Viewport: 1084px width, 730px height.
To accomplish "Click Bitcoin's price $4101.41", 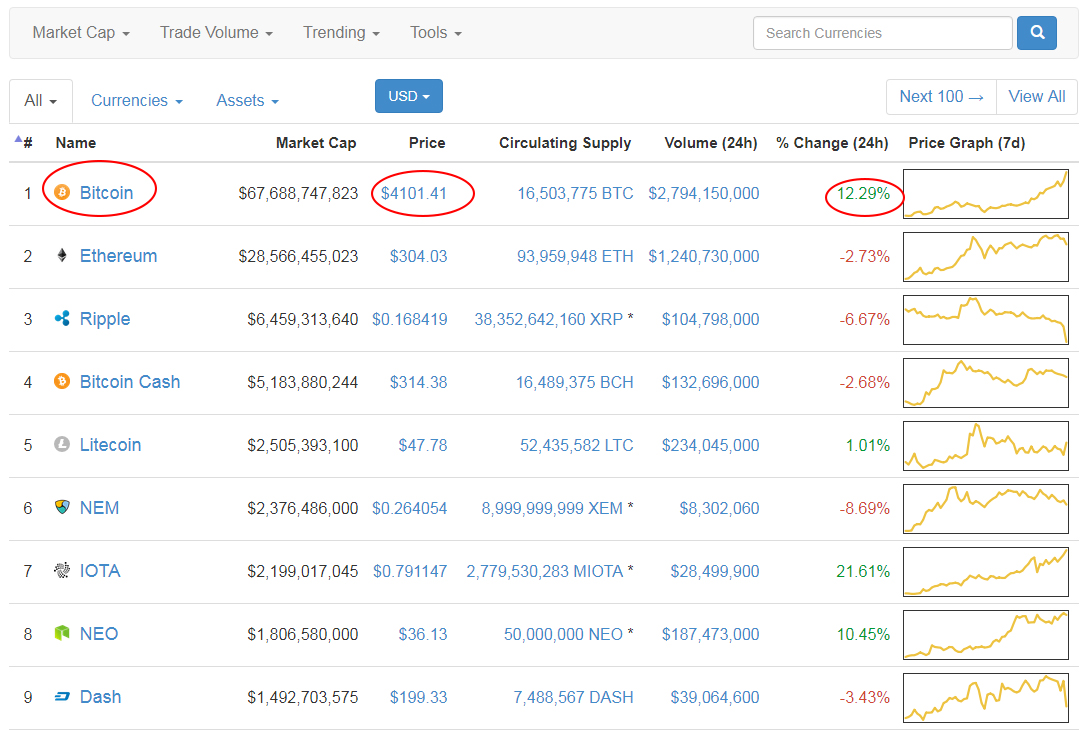I will click(x=414, y=193).
